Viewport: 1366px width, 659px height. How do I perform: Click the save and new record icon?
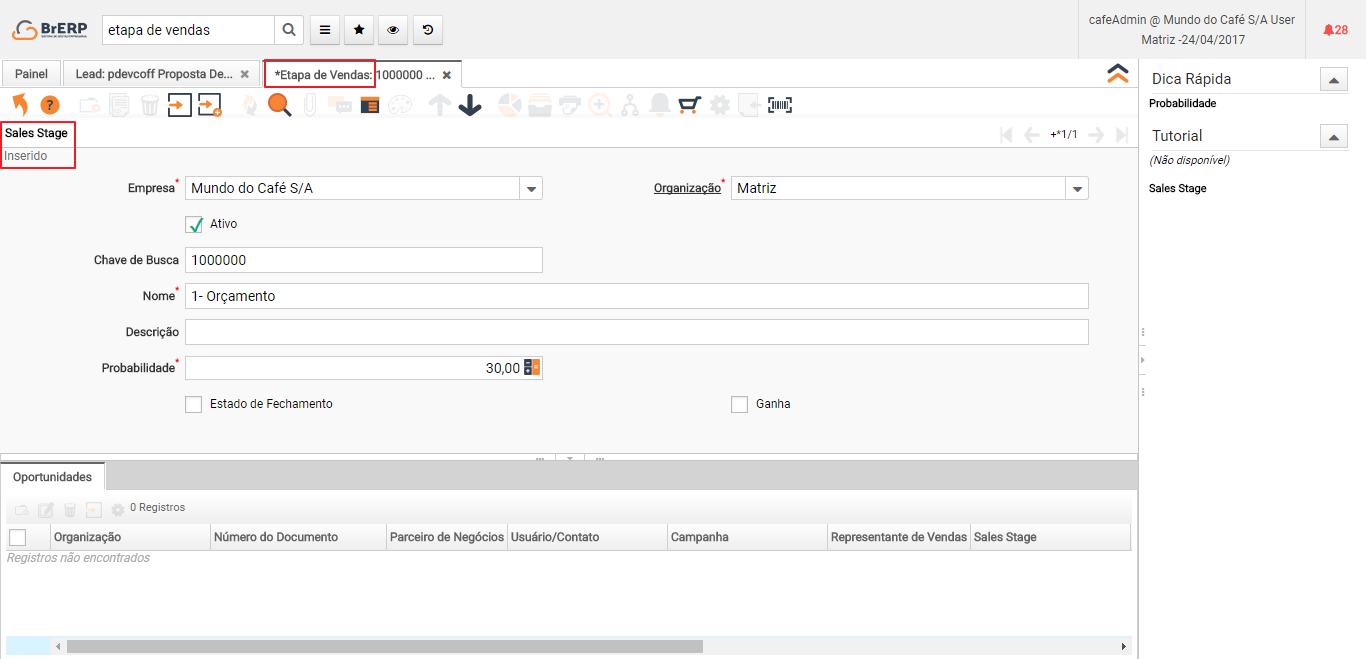pos(209,105)
